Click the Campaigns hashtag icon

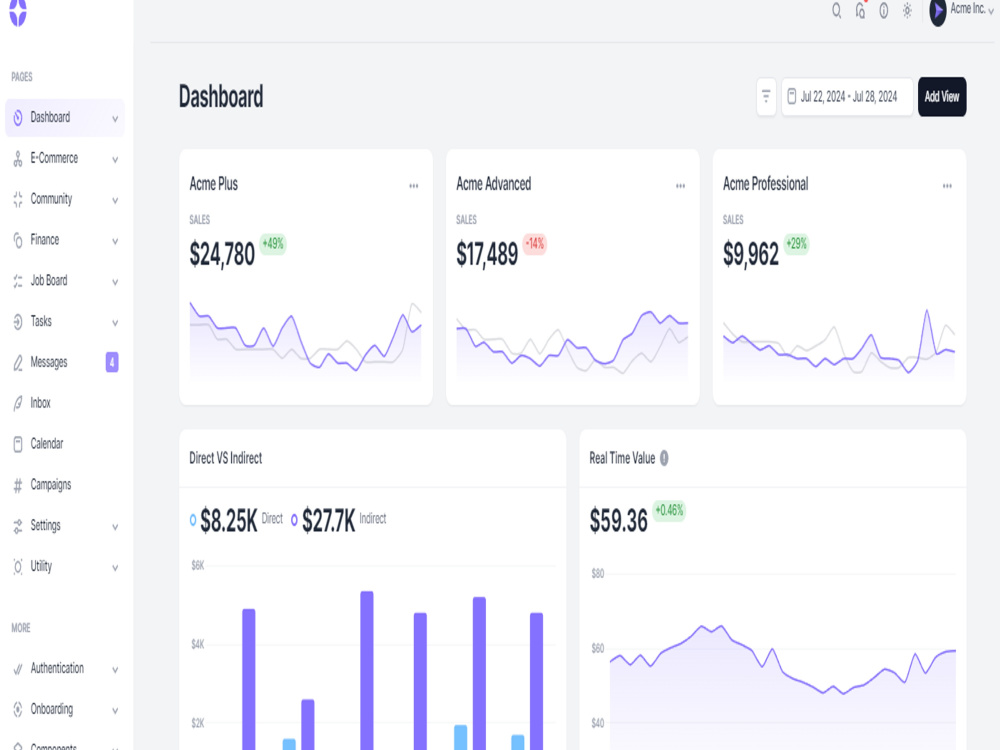(x=18, y=485)
